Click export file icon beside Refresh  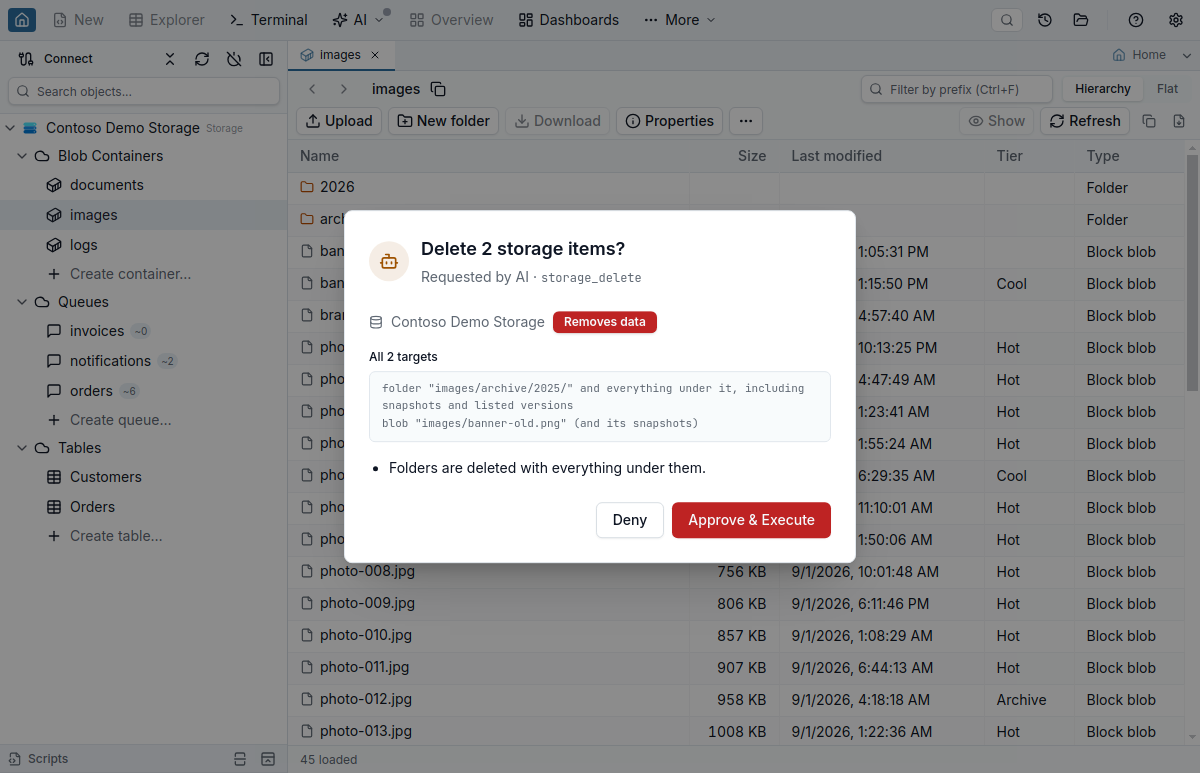pyautogui.click(x=1179, y=121)
